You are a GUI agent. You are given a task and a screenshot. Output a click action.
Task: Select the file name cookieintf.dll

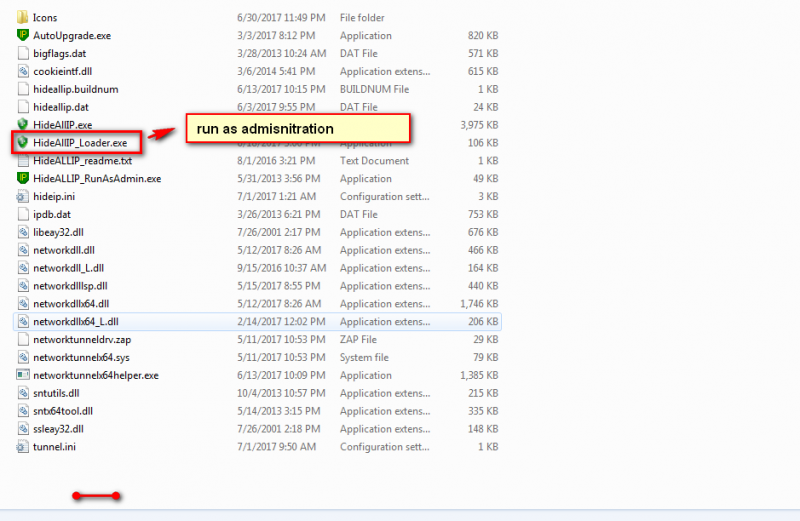point(63,71)
